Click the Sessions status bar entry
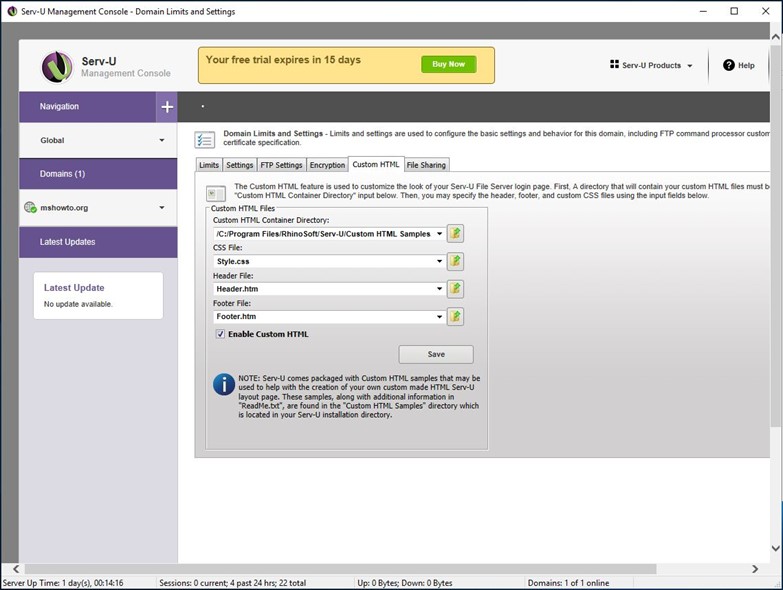783x590 pixels. [233, 583]
